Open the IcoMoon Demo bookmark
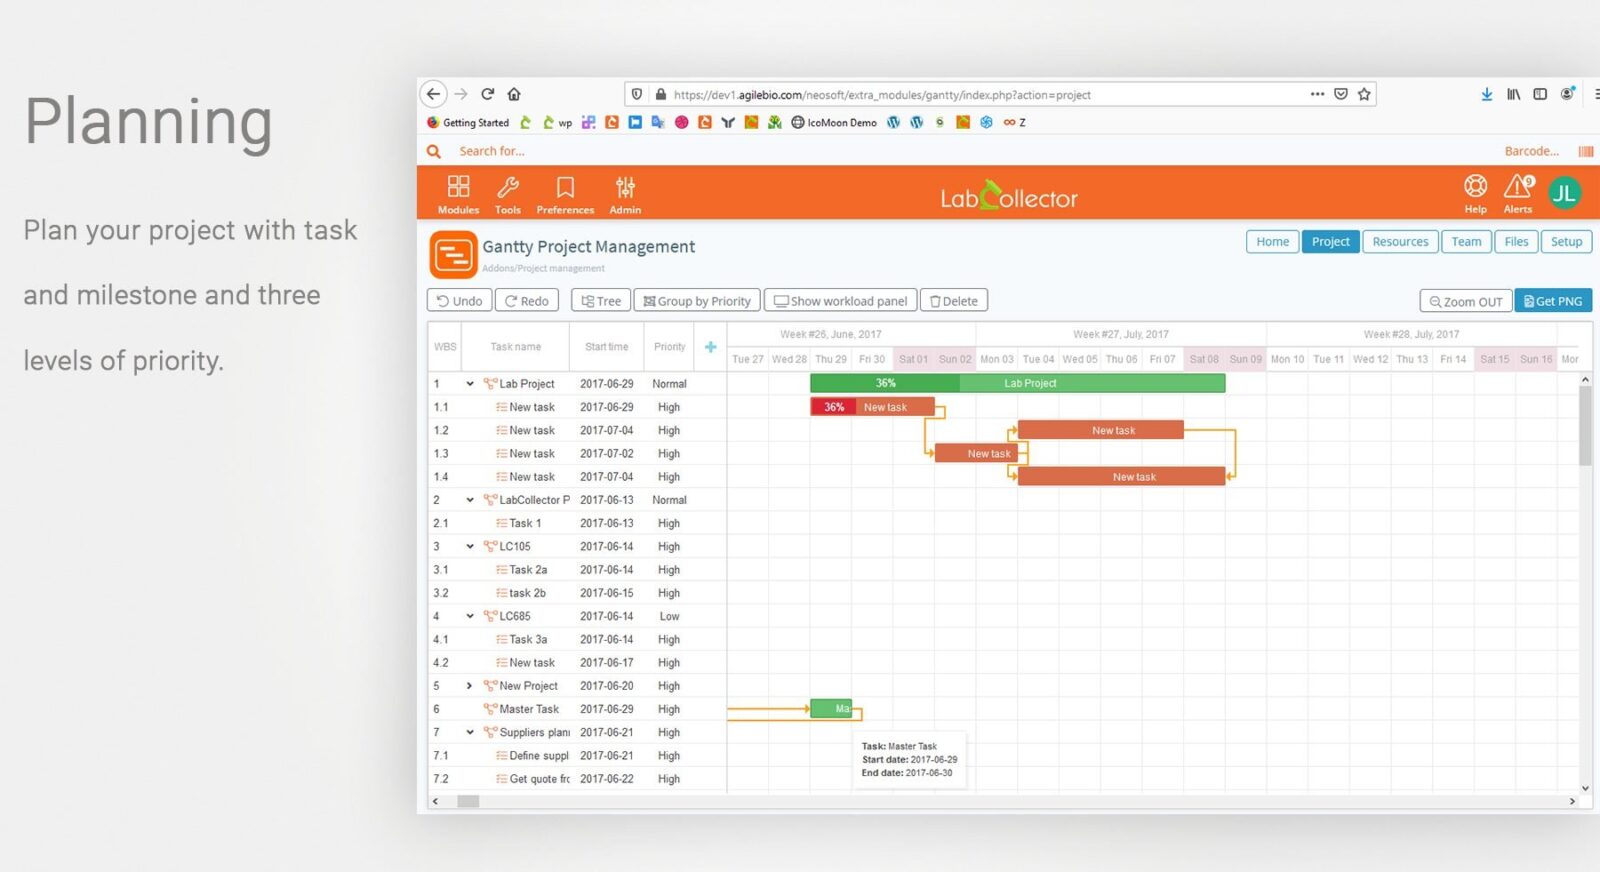Viewport: 1600px width, 872px height. (834, 122)
